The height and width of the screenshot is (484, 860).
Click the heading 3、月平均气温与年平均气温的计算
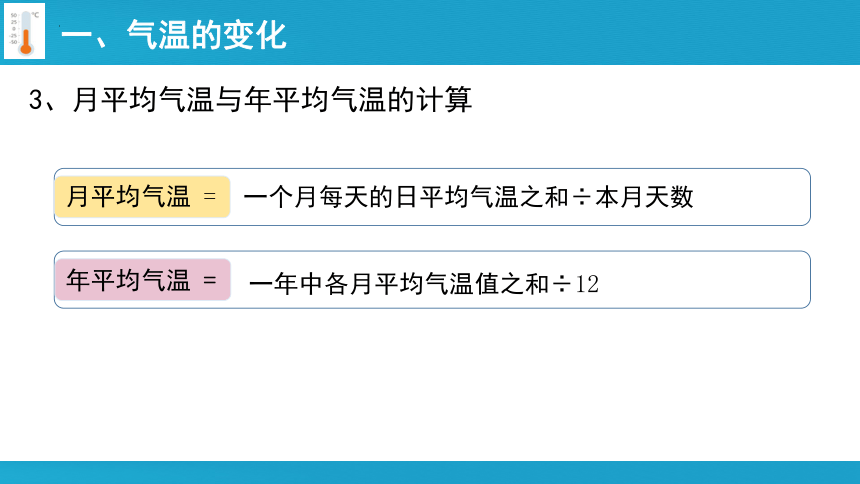tap(250, 100)
